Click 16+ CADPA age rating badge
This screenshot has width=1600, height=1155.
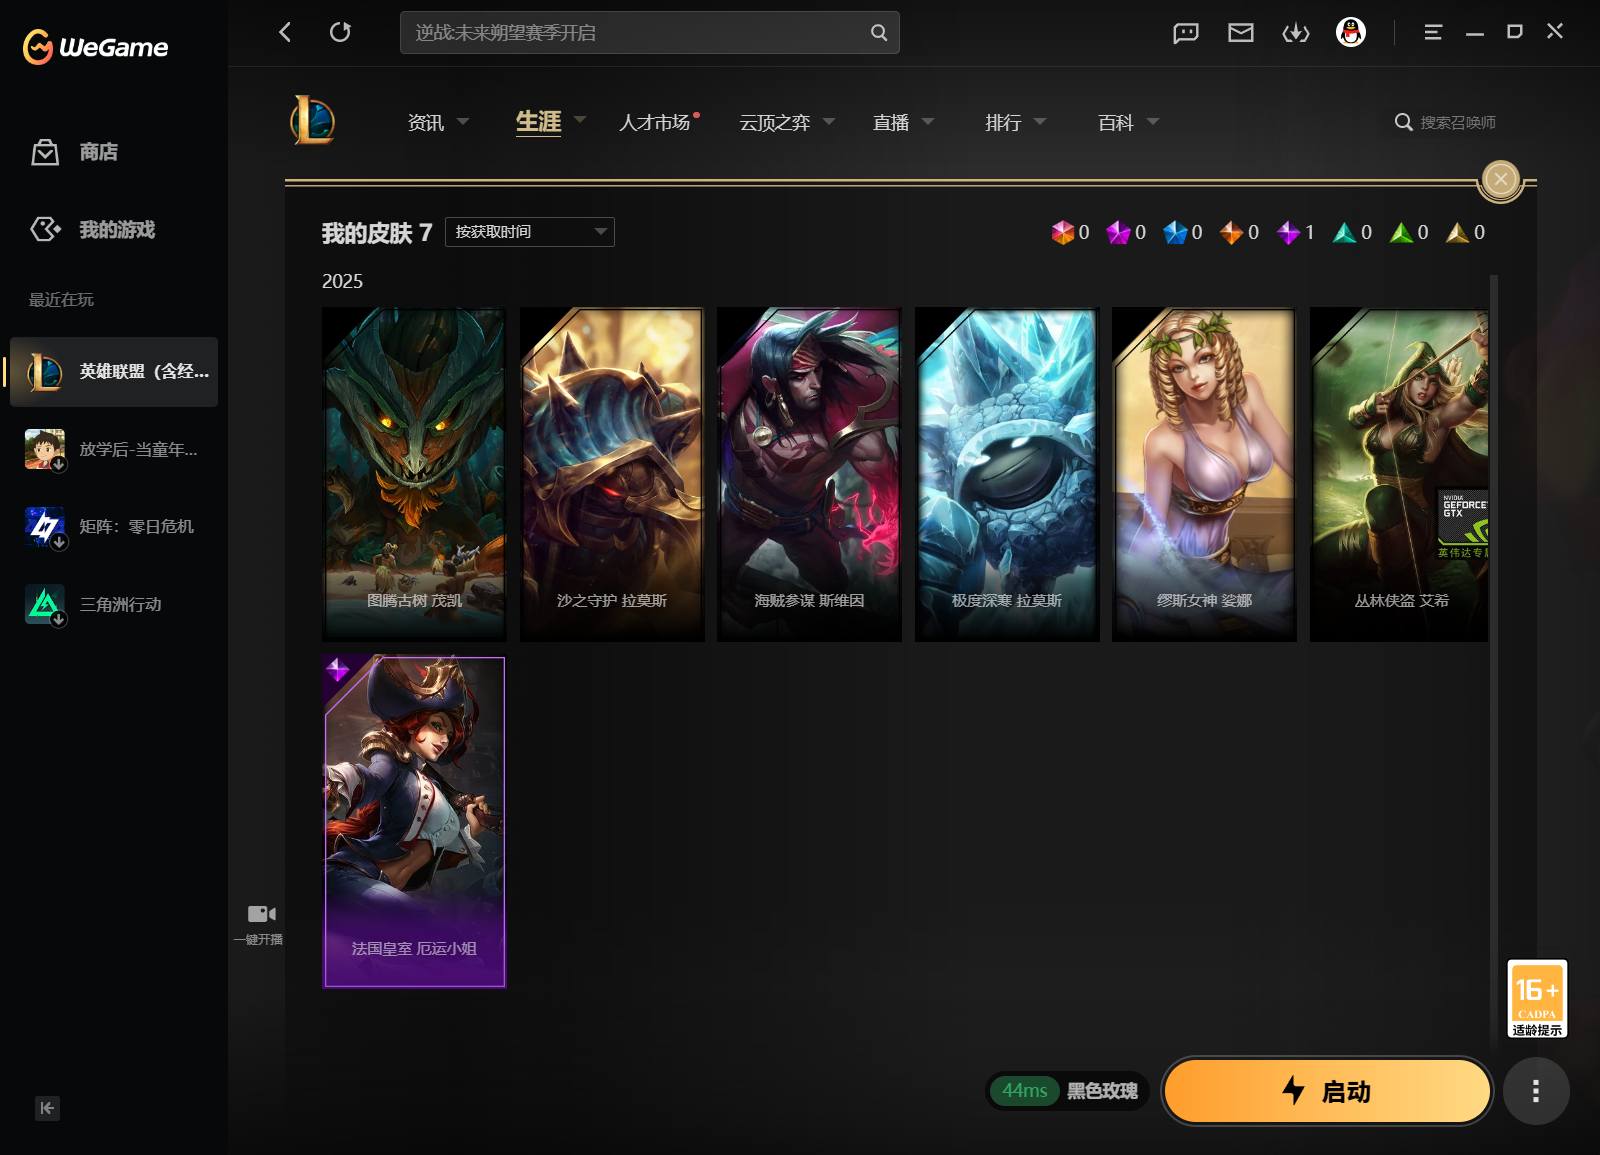pos(1537,999)
